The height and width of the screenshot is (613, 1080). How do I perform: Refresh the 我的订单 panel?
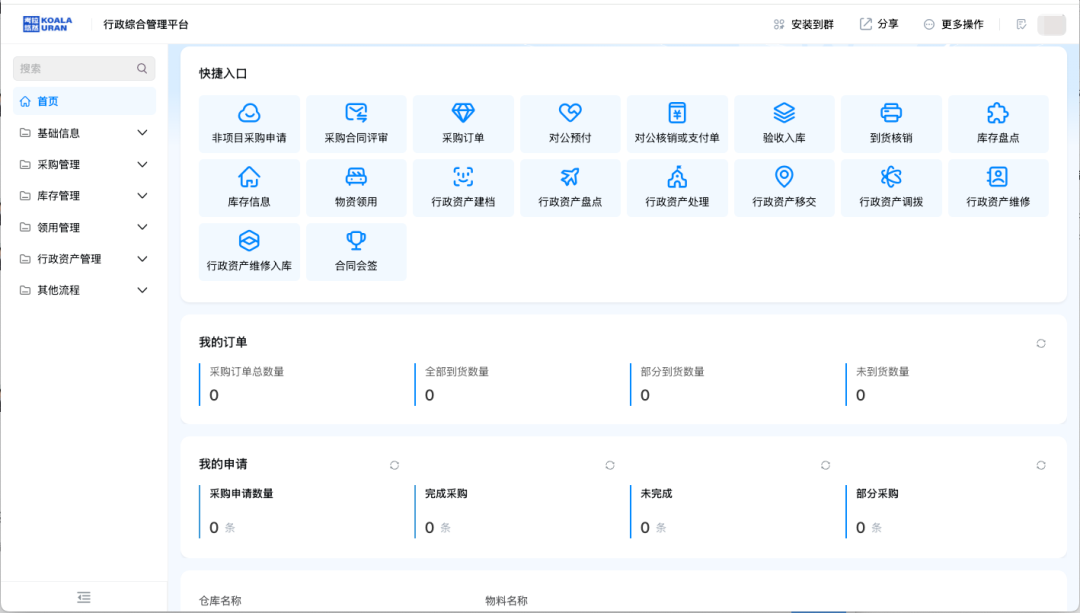point(1040,343)
